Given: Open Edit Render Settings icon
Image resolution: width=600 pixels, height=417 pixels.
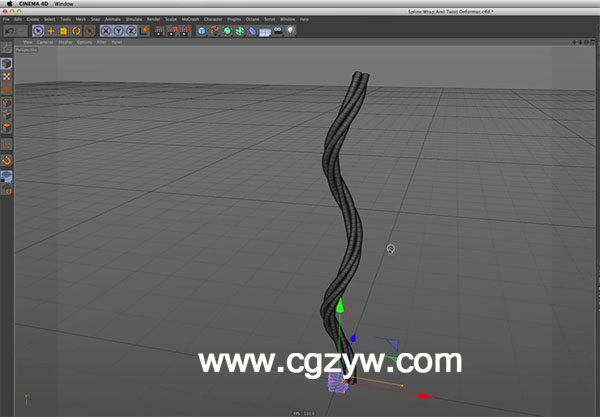Looking at the screenshot, I should click(185, 31).
